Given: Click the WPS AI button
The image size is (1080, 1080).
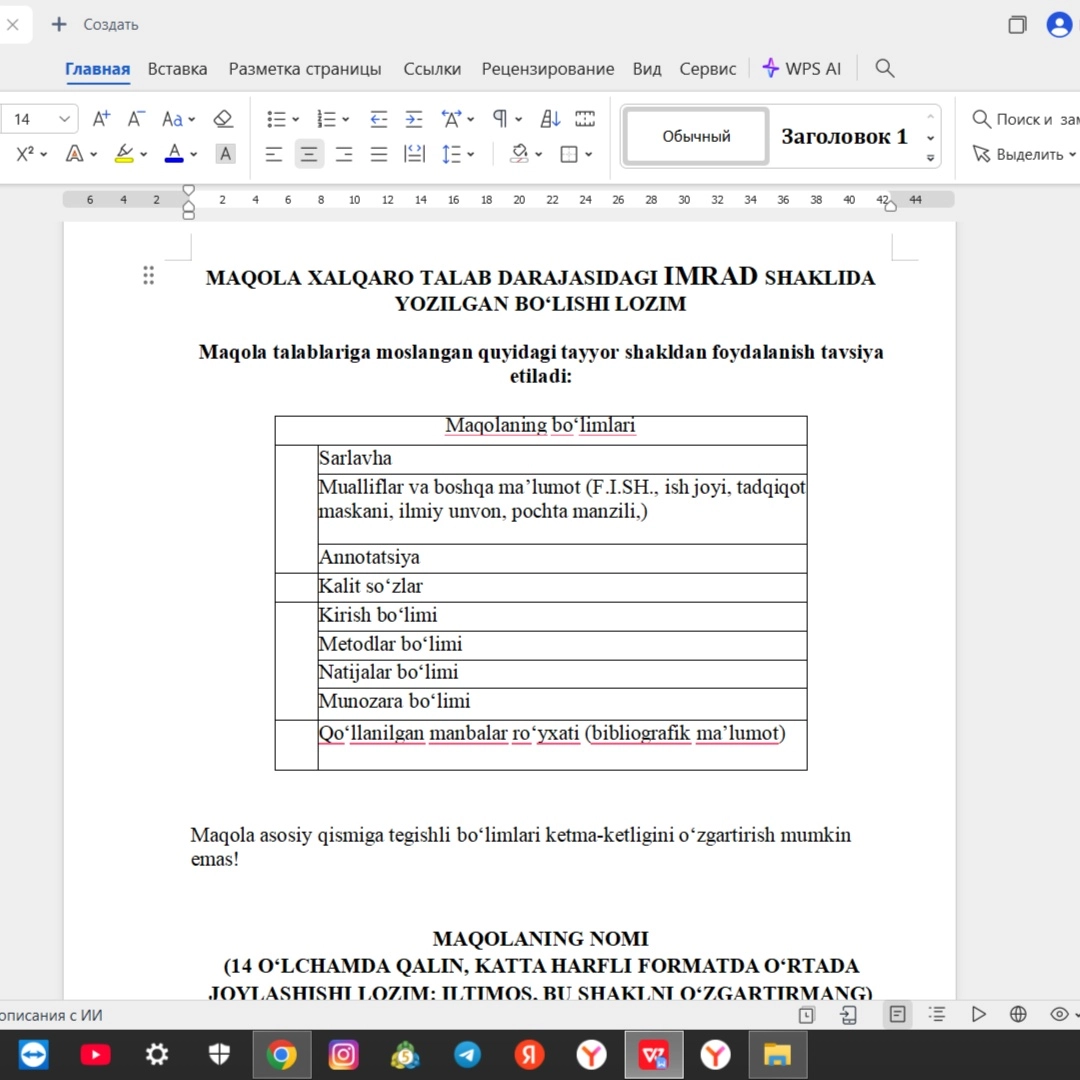Looking at the screenshot, I should pos(801,68).
